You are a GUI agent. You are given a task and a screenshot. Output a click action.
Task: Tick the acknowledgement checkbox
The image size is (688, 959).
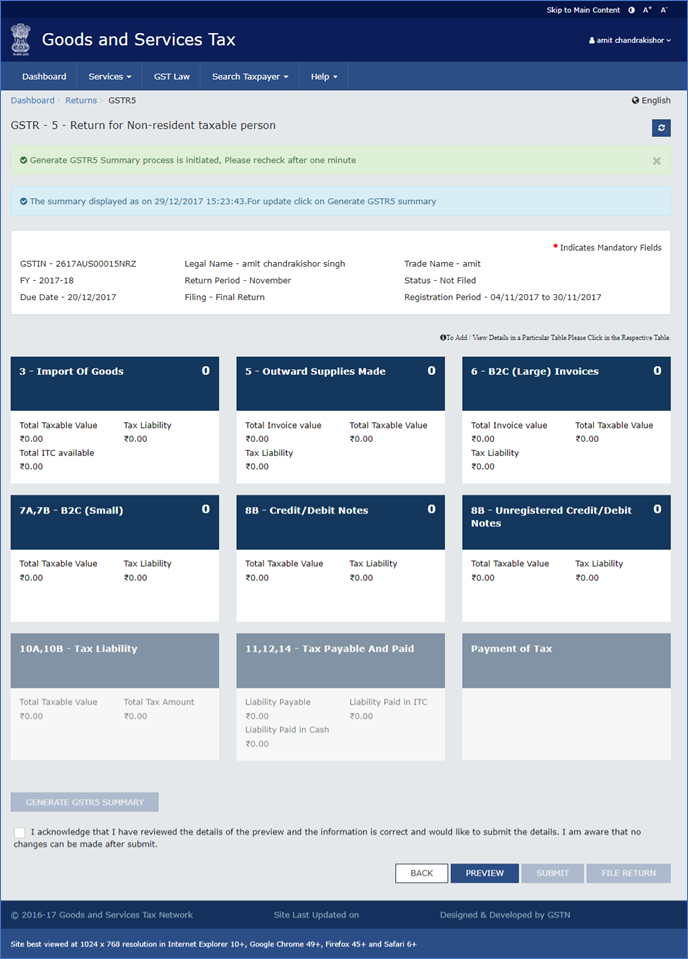click(x=20, y=832)
